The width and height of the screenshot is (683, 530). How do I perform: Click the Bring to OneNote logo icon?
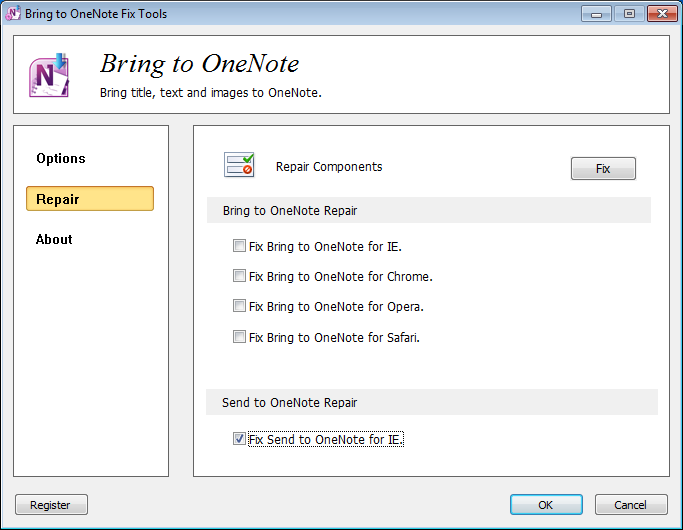[49, 75]
